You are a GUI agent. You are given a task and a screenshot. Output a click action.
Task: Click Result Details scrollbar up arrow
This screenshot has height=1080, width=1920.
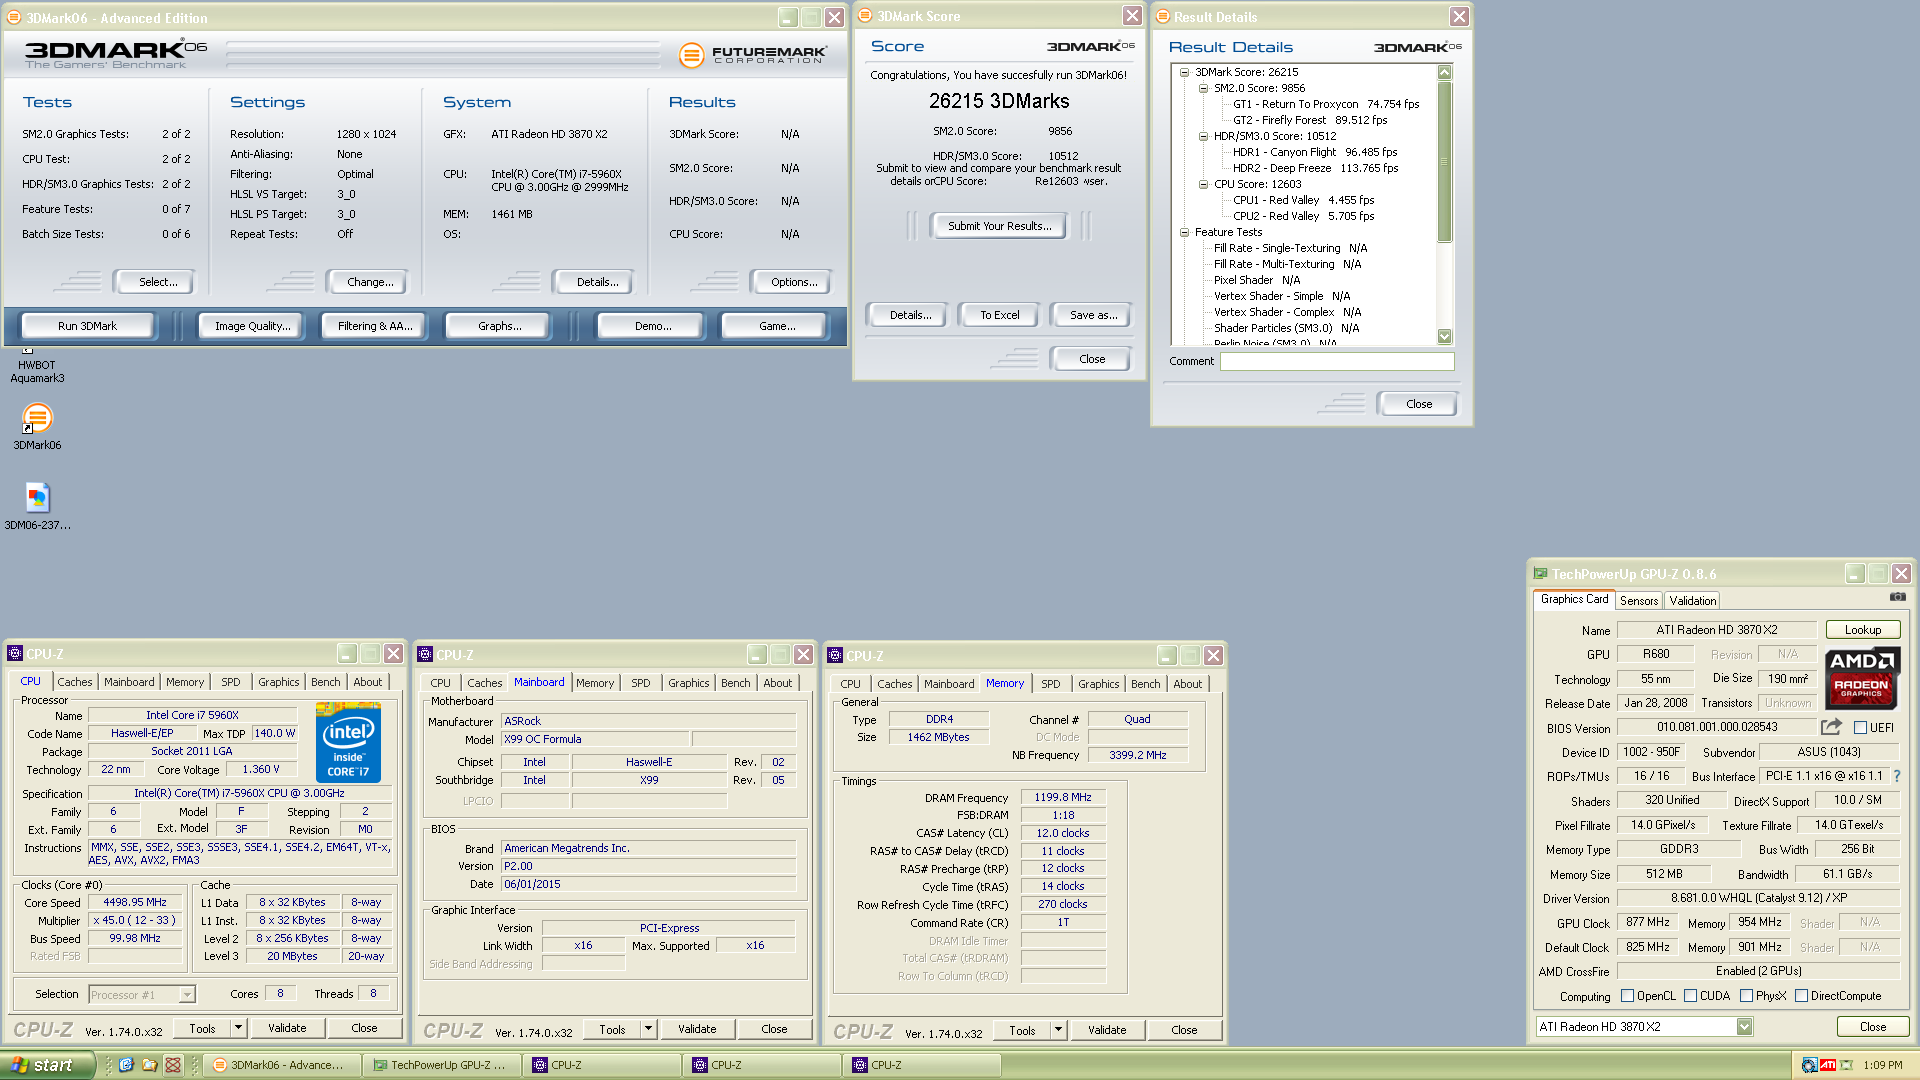pyautogui.click(x=1444, y=72)
